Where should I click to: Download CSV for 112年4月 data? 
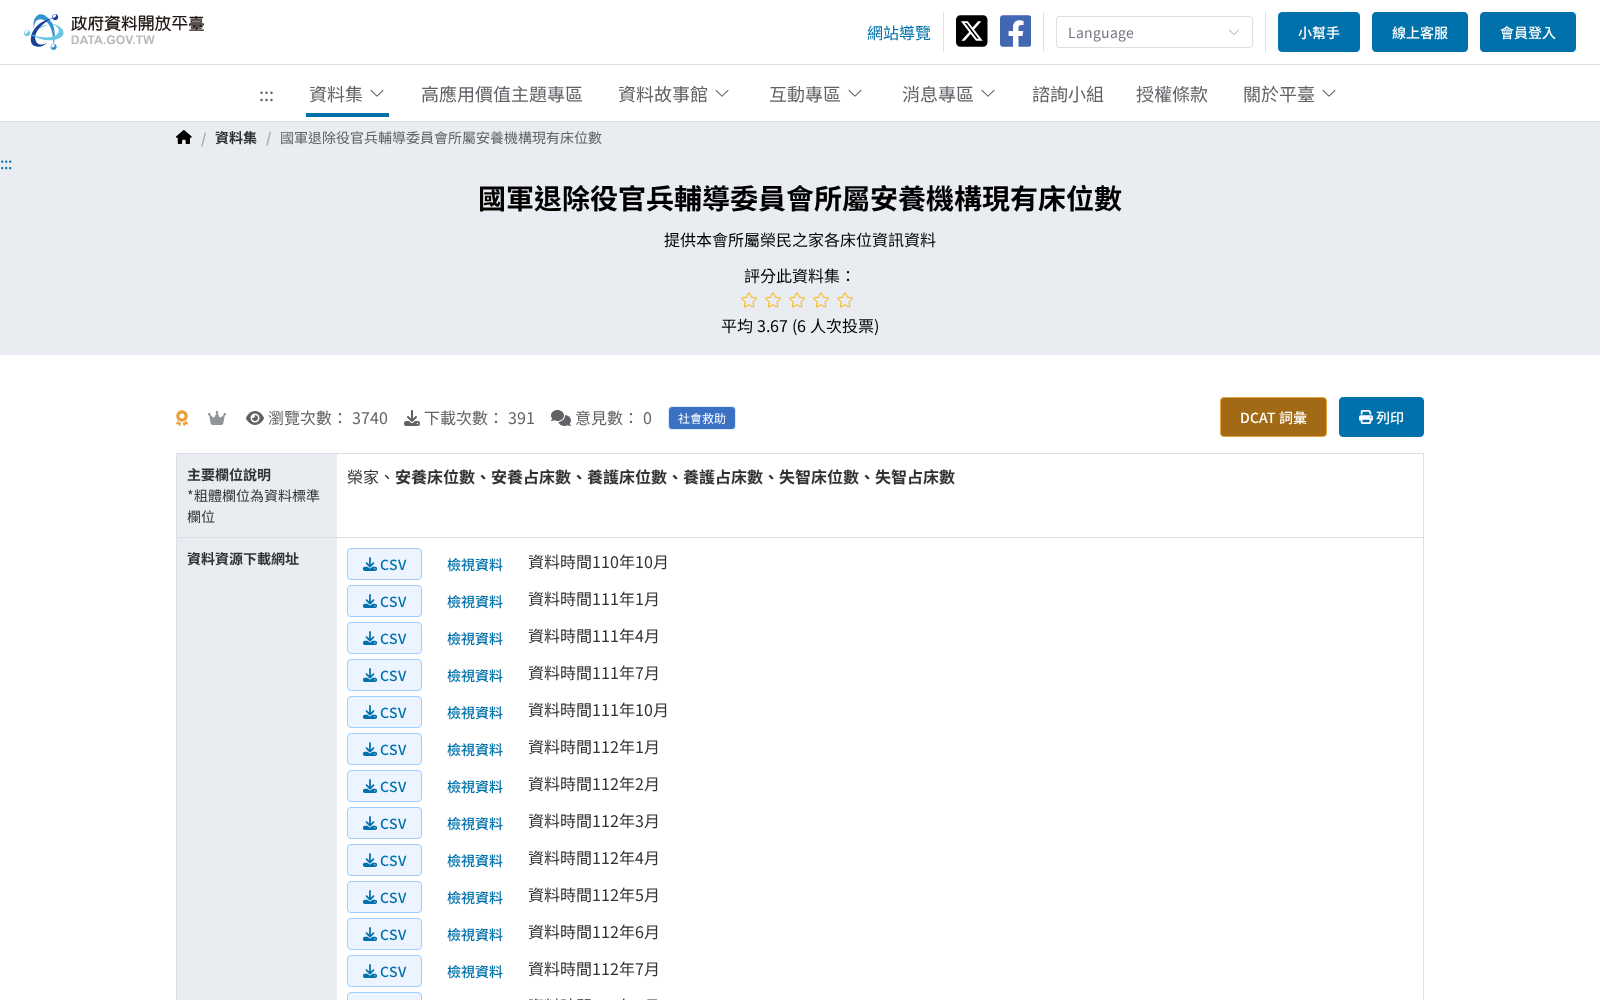384,860
